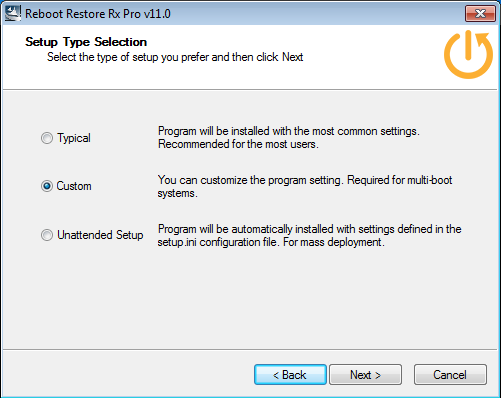This screenshot has width=501, height=398.
Task: Click the installer icon in the title bar
Action: tap(13, 14)
